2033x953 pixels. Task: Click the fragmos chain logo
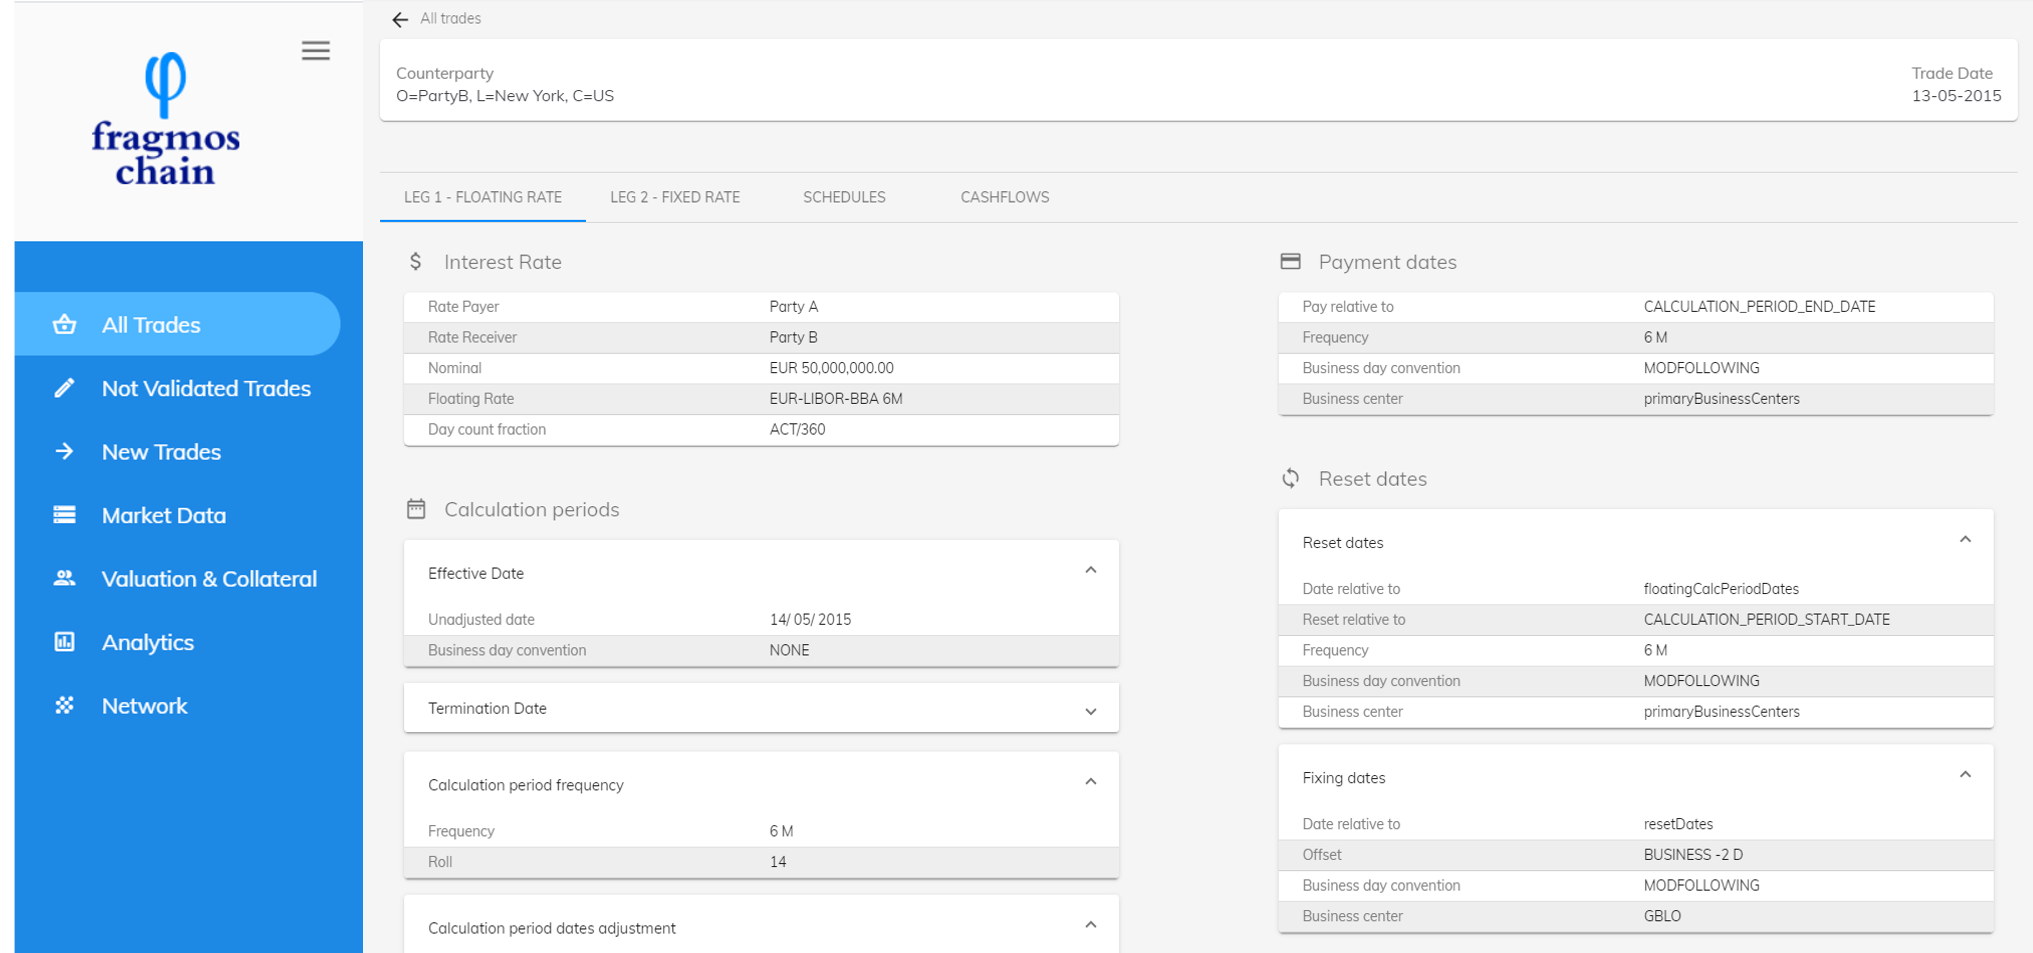point(166,120)
